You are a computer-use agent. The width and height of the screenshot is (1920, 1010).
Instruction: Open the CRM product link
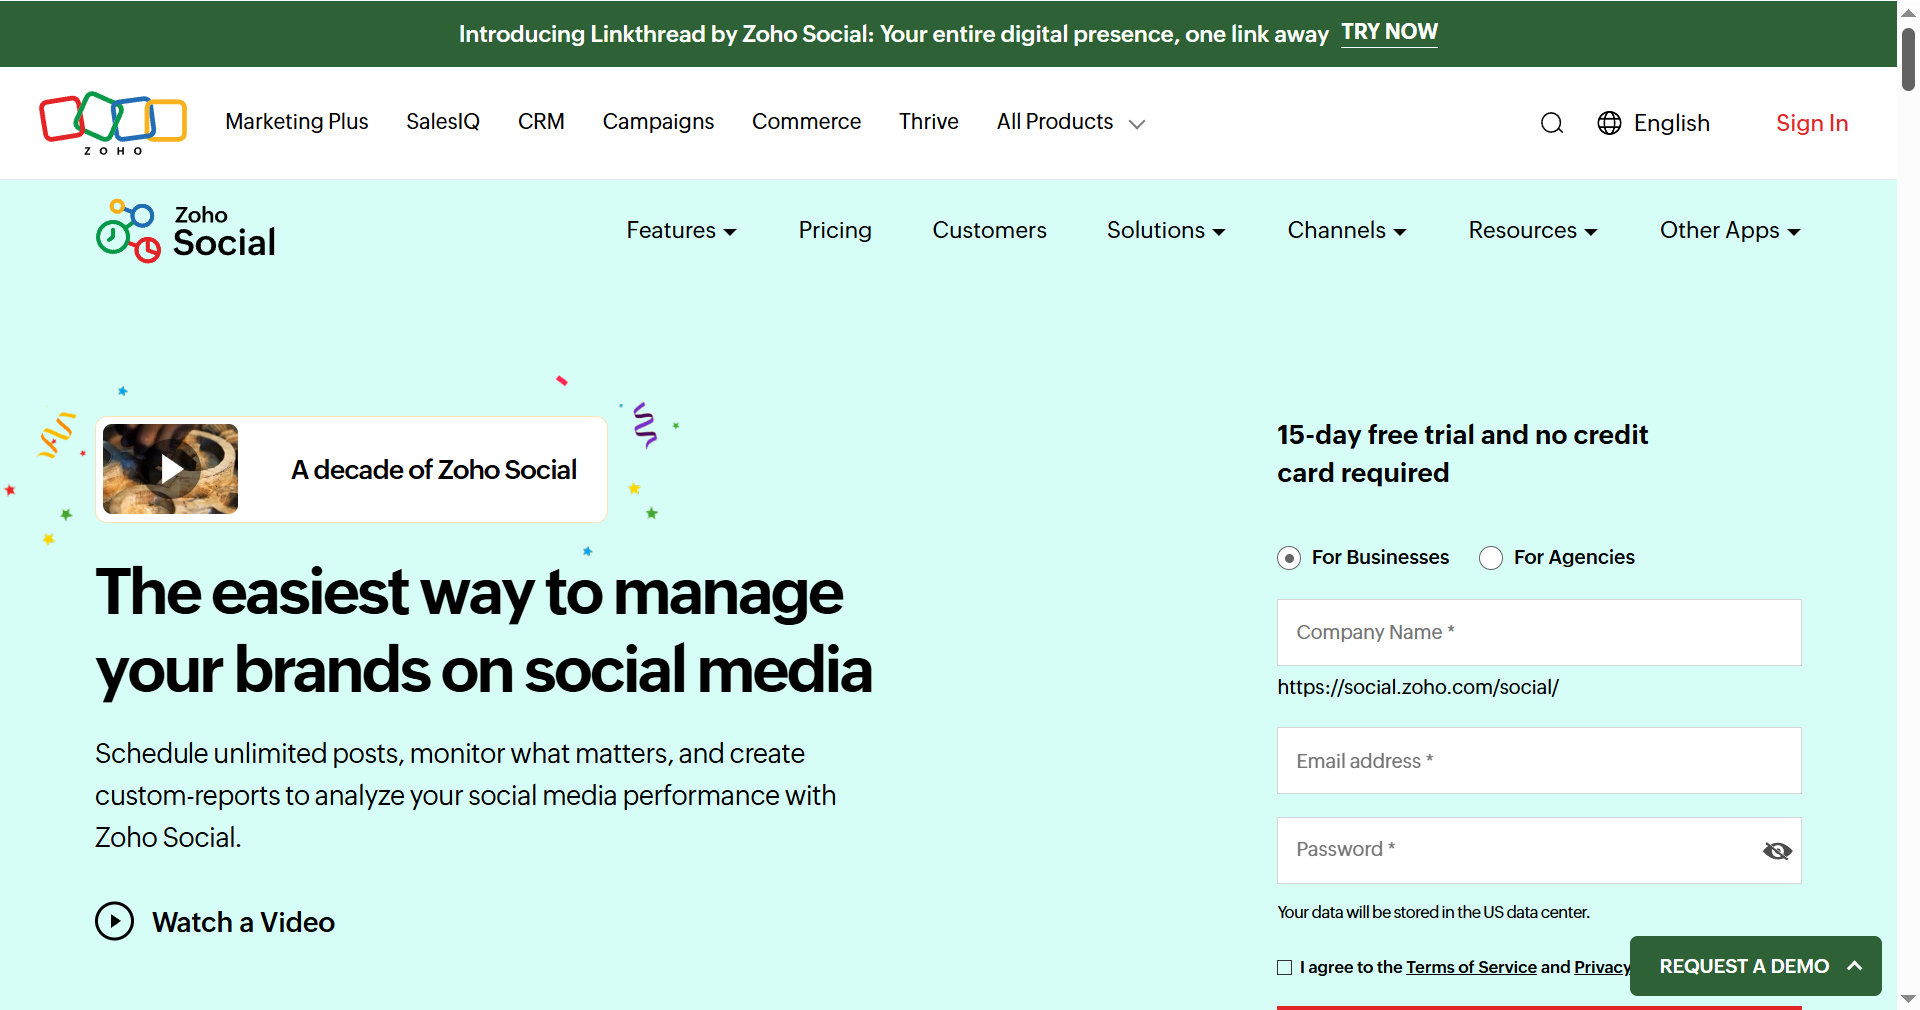click(x=541, y=122)
